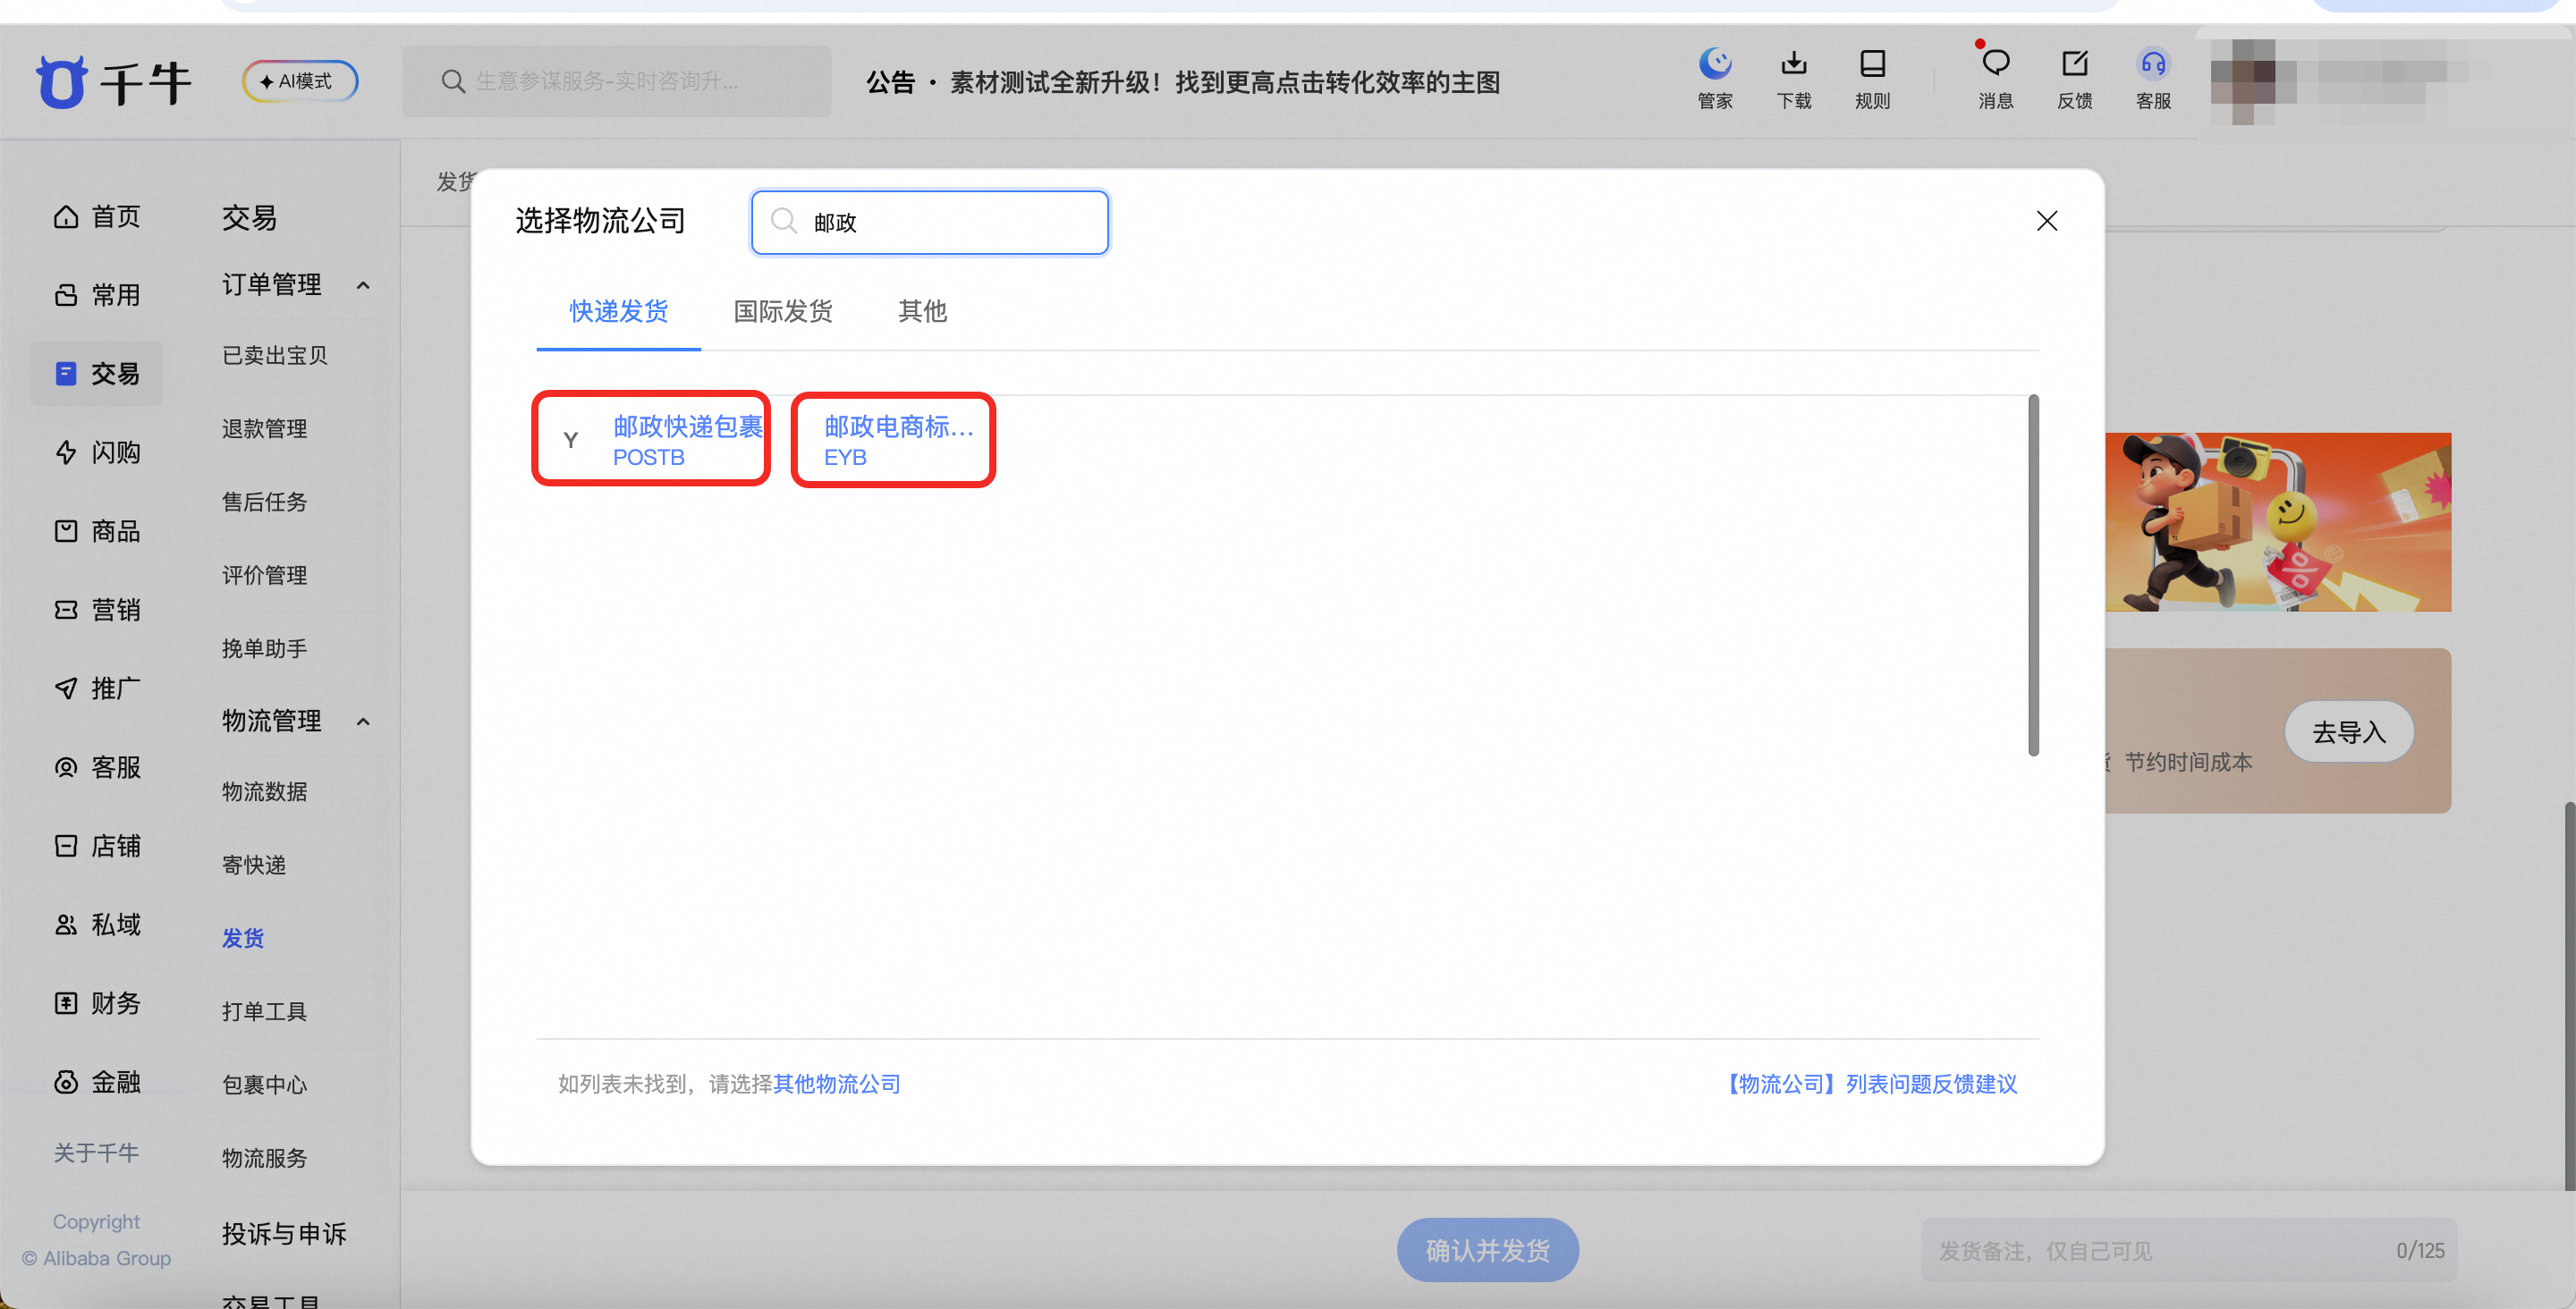Click 其他物流公司 link
This screenshot has width=2576, height=1309.
click(x=836, y=1084)
